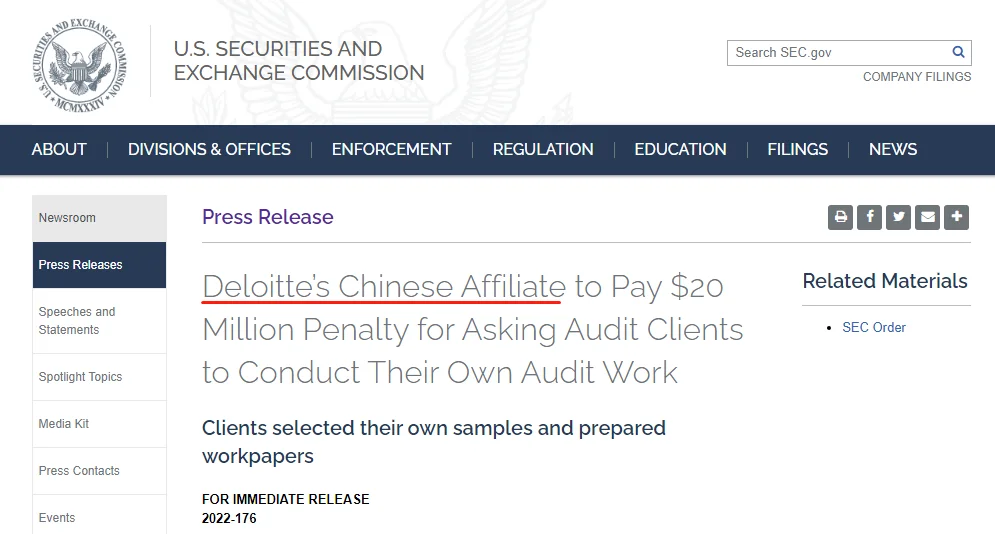
Task: Open the NEWS menu
Action: point(893,150)
